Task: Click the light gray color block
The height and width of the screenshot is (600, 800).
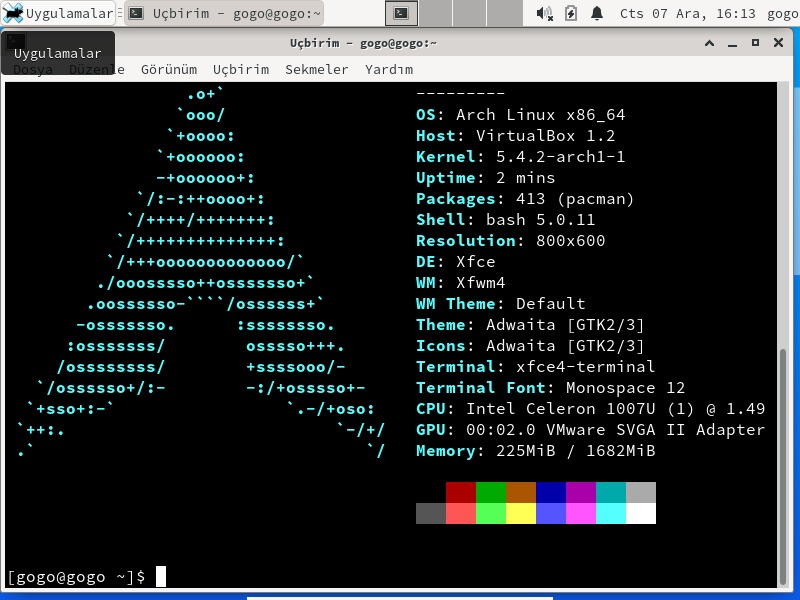Action: coord(641,492)
